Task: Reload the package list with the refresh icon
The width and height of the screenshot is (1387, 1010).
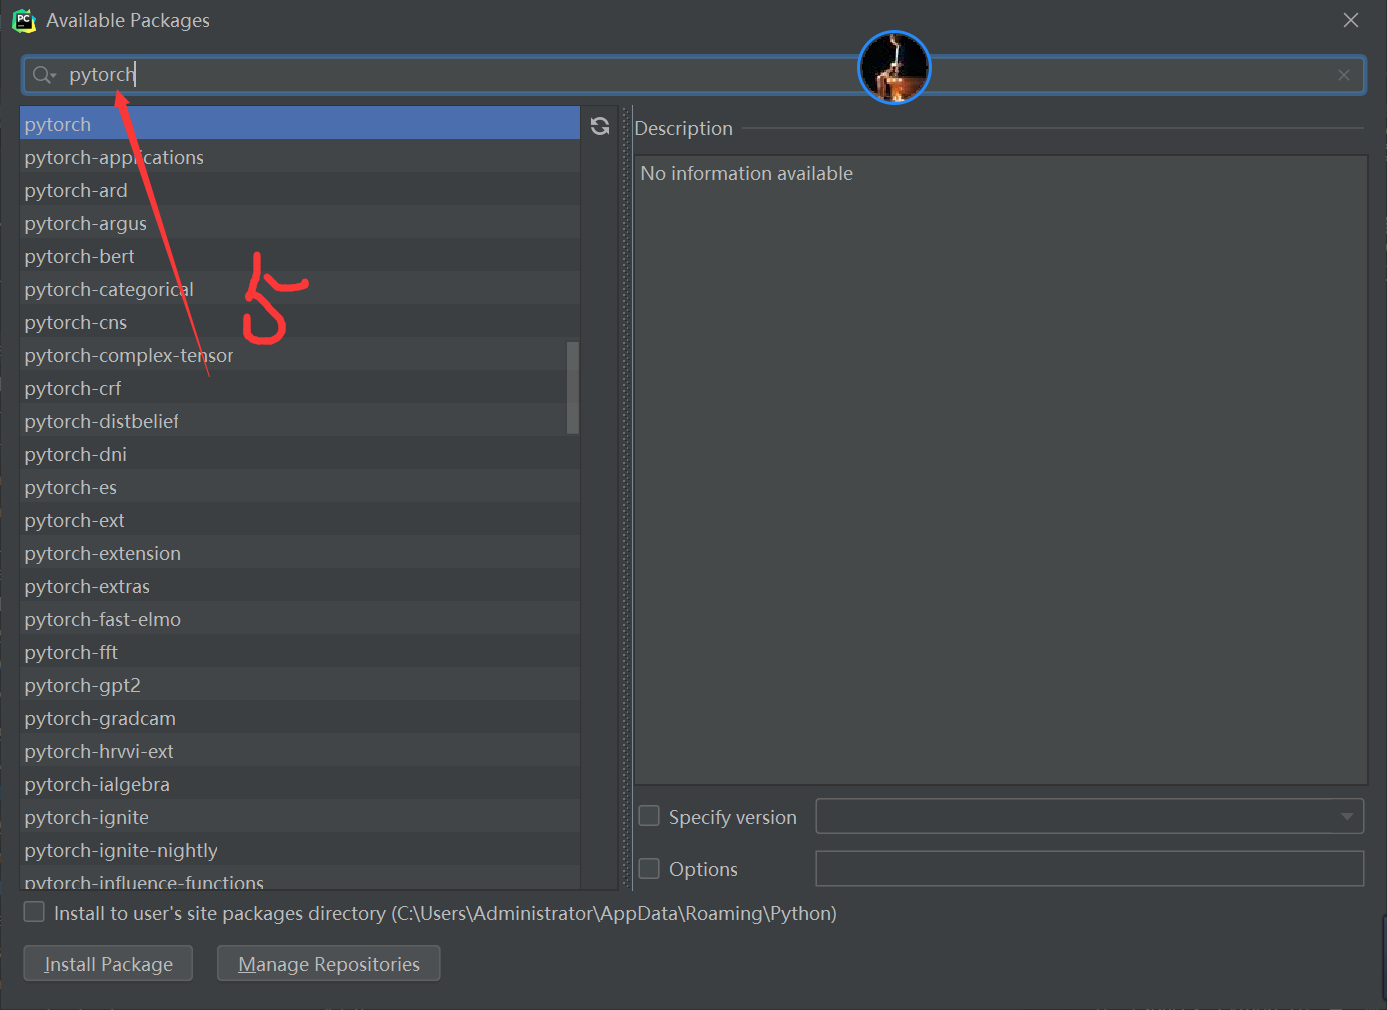Action: tap(600, 126)
